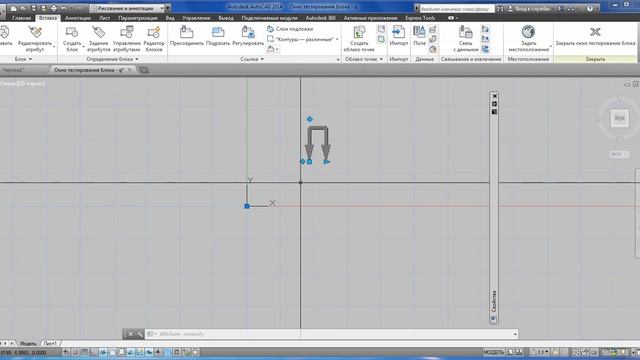The image size is (640, 360).
Task: Select the Задание атрибутов tool
Action: pyautogui.click(x=98, y=39)
